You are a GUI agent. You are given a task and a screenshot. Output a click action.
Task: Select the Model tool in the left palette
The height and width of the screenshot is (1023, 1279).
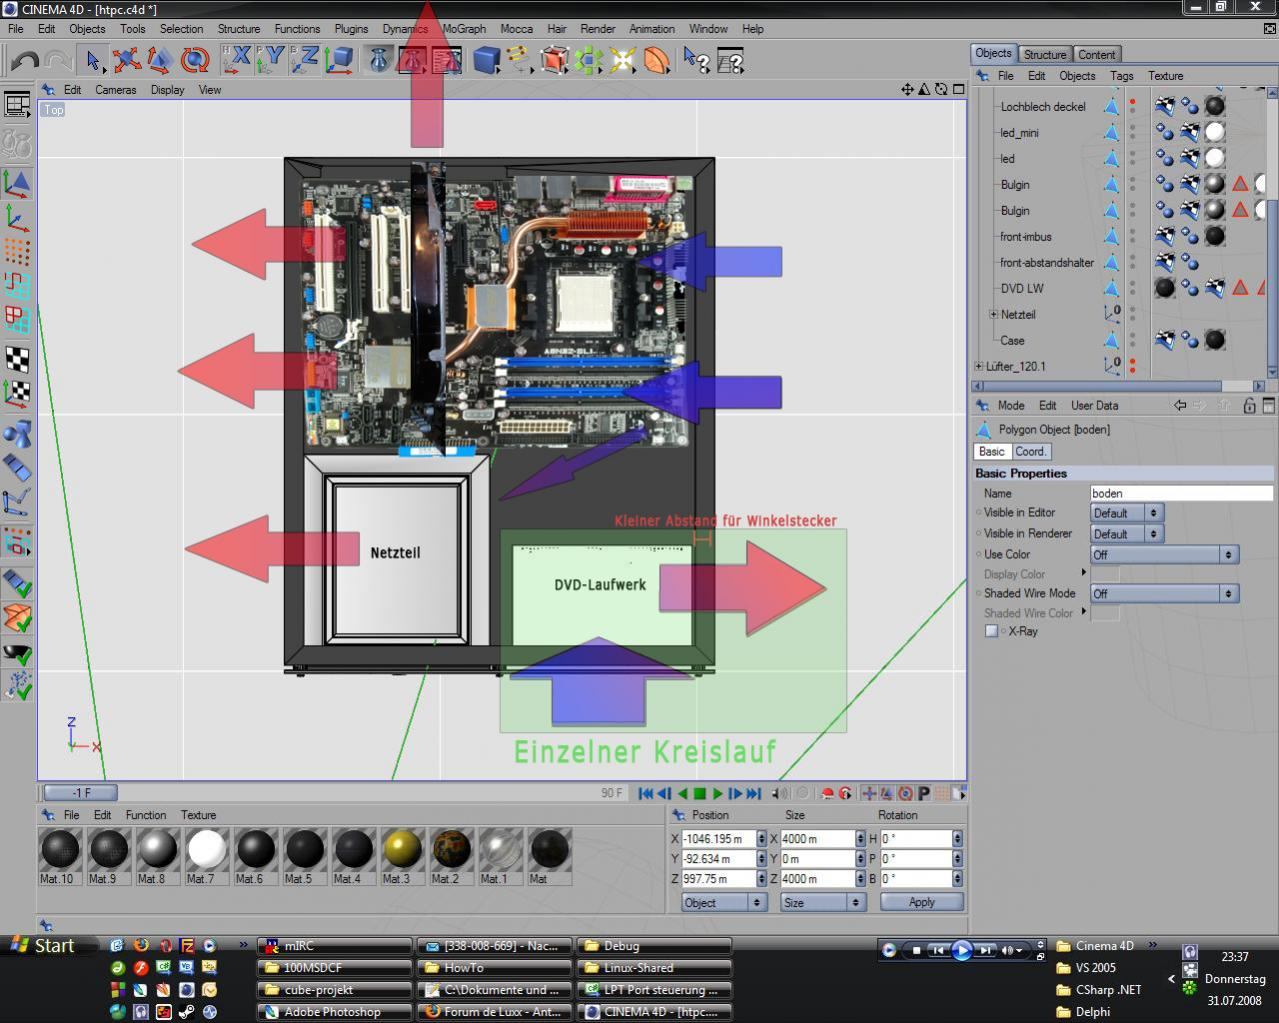pyautogui.click(x=17, y=183)
